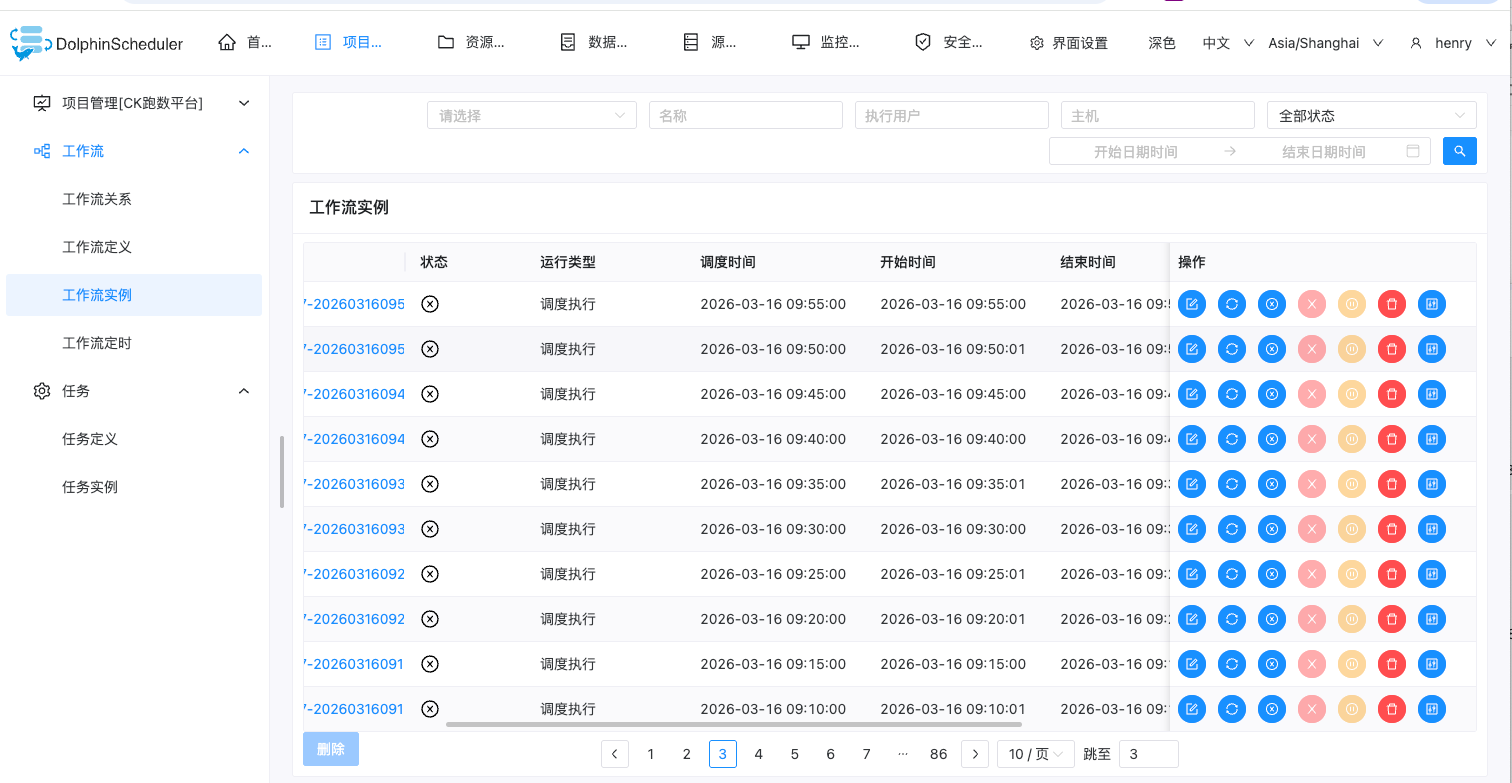Open Gantt chart icon for 09:55:00 row
Image resolution: width=1512 pixels, height=783 pixels.
1432,304
